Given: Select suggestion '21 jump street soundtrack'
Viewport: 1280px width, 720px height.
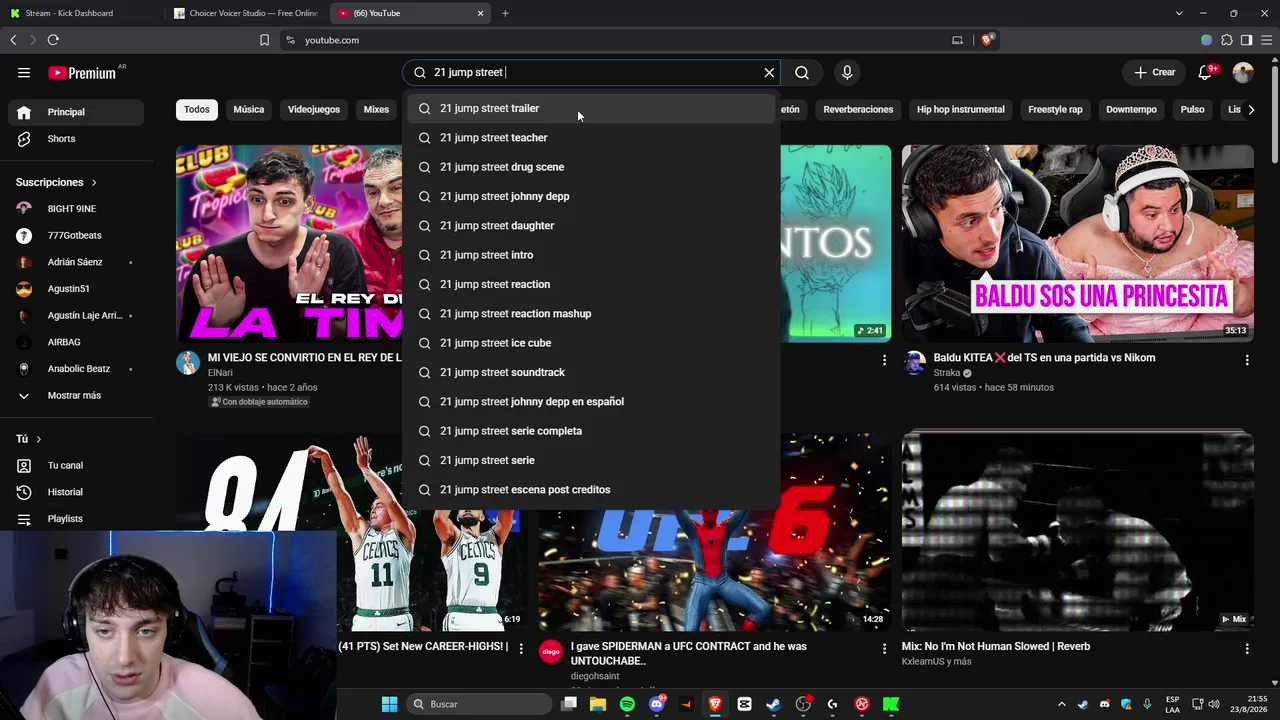Looking at the screenshot, I should (591, 372).
